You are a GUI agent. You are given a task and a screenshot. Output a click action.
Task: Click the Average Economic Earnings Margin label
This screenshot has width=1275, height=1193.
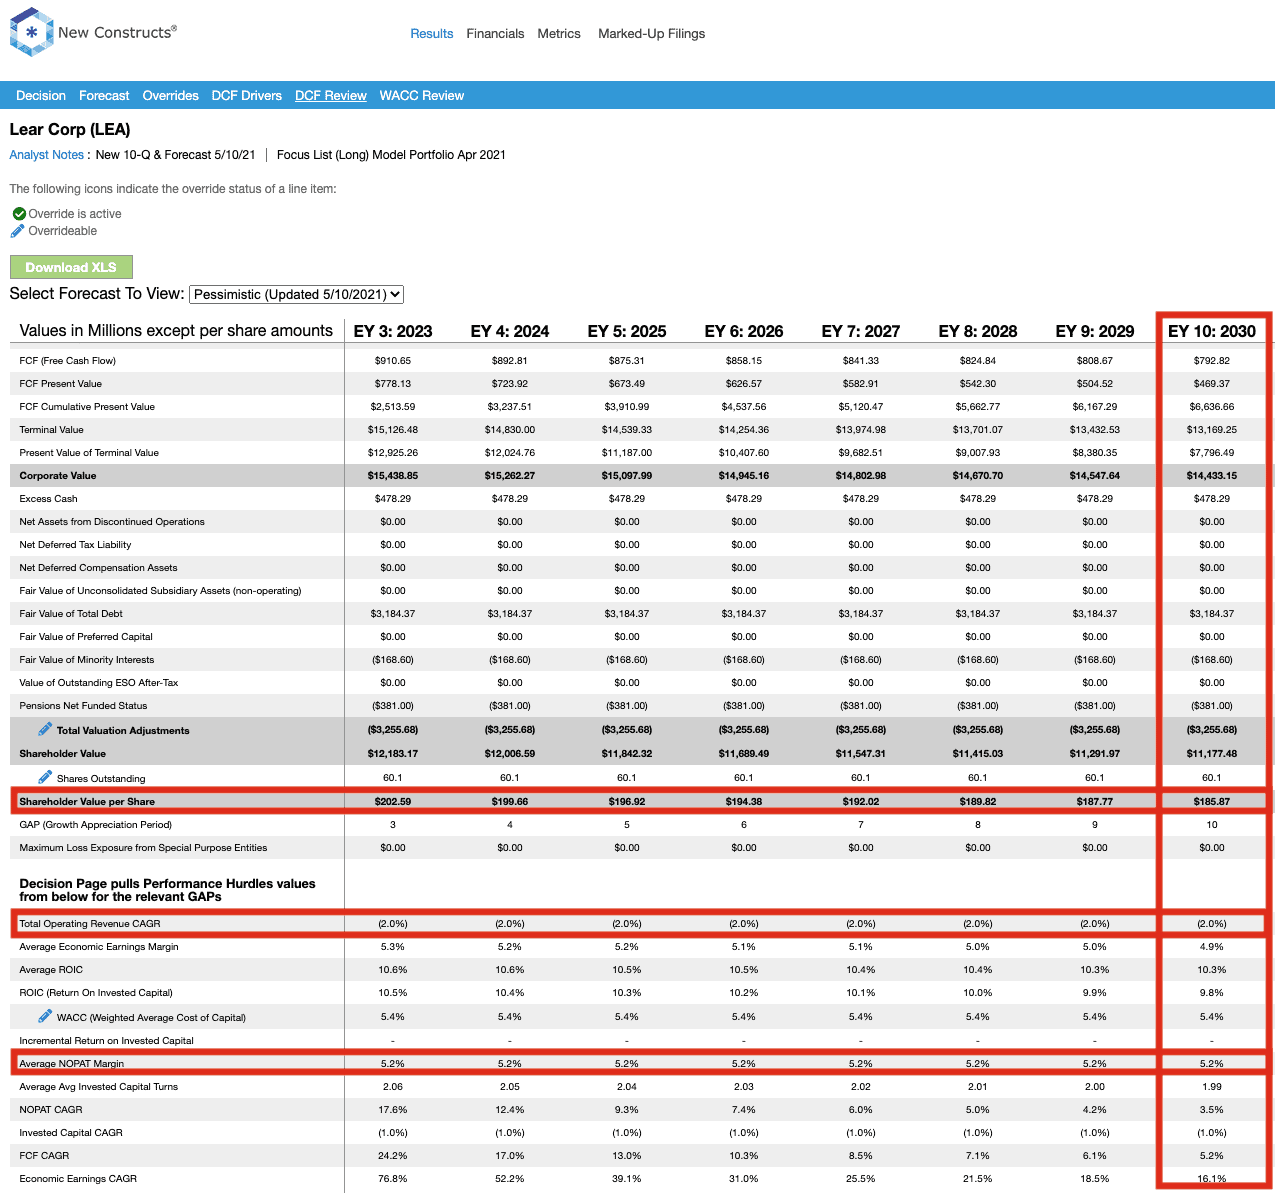tap(99, 947)
